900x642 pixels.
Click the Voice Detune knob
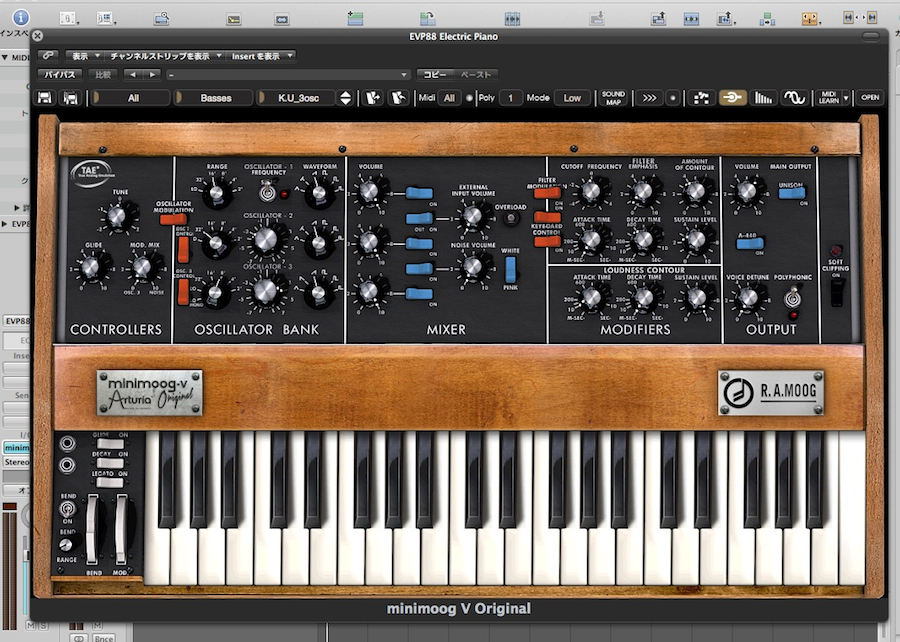point(748,298)
